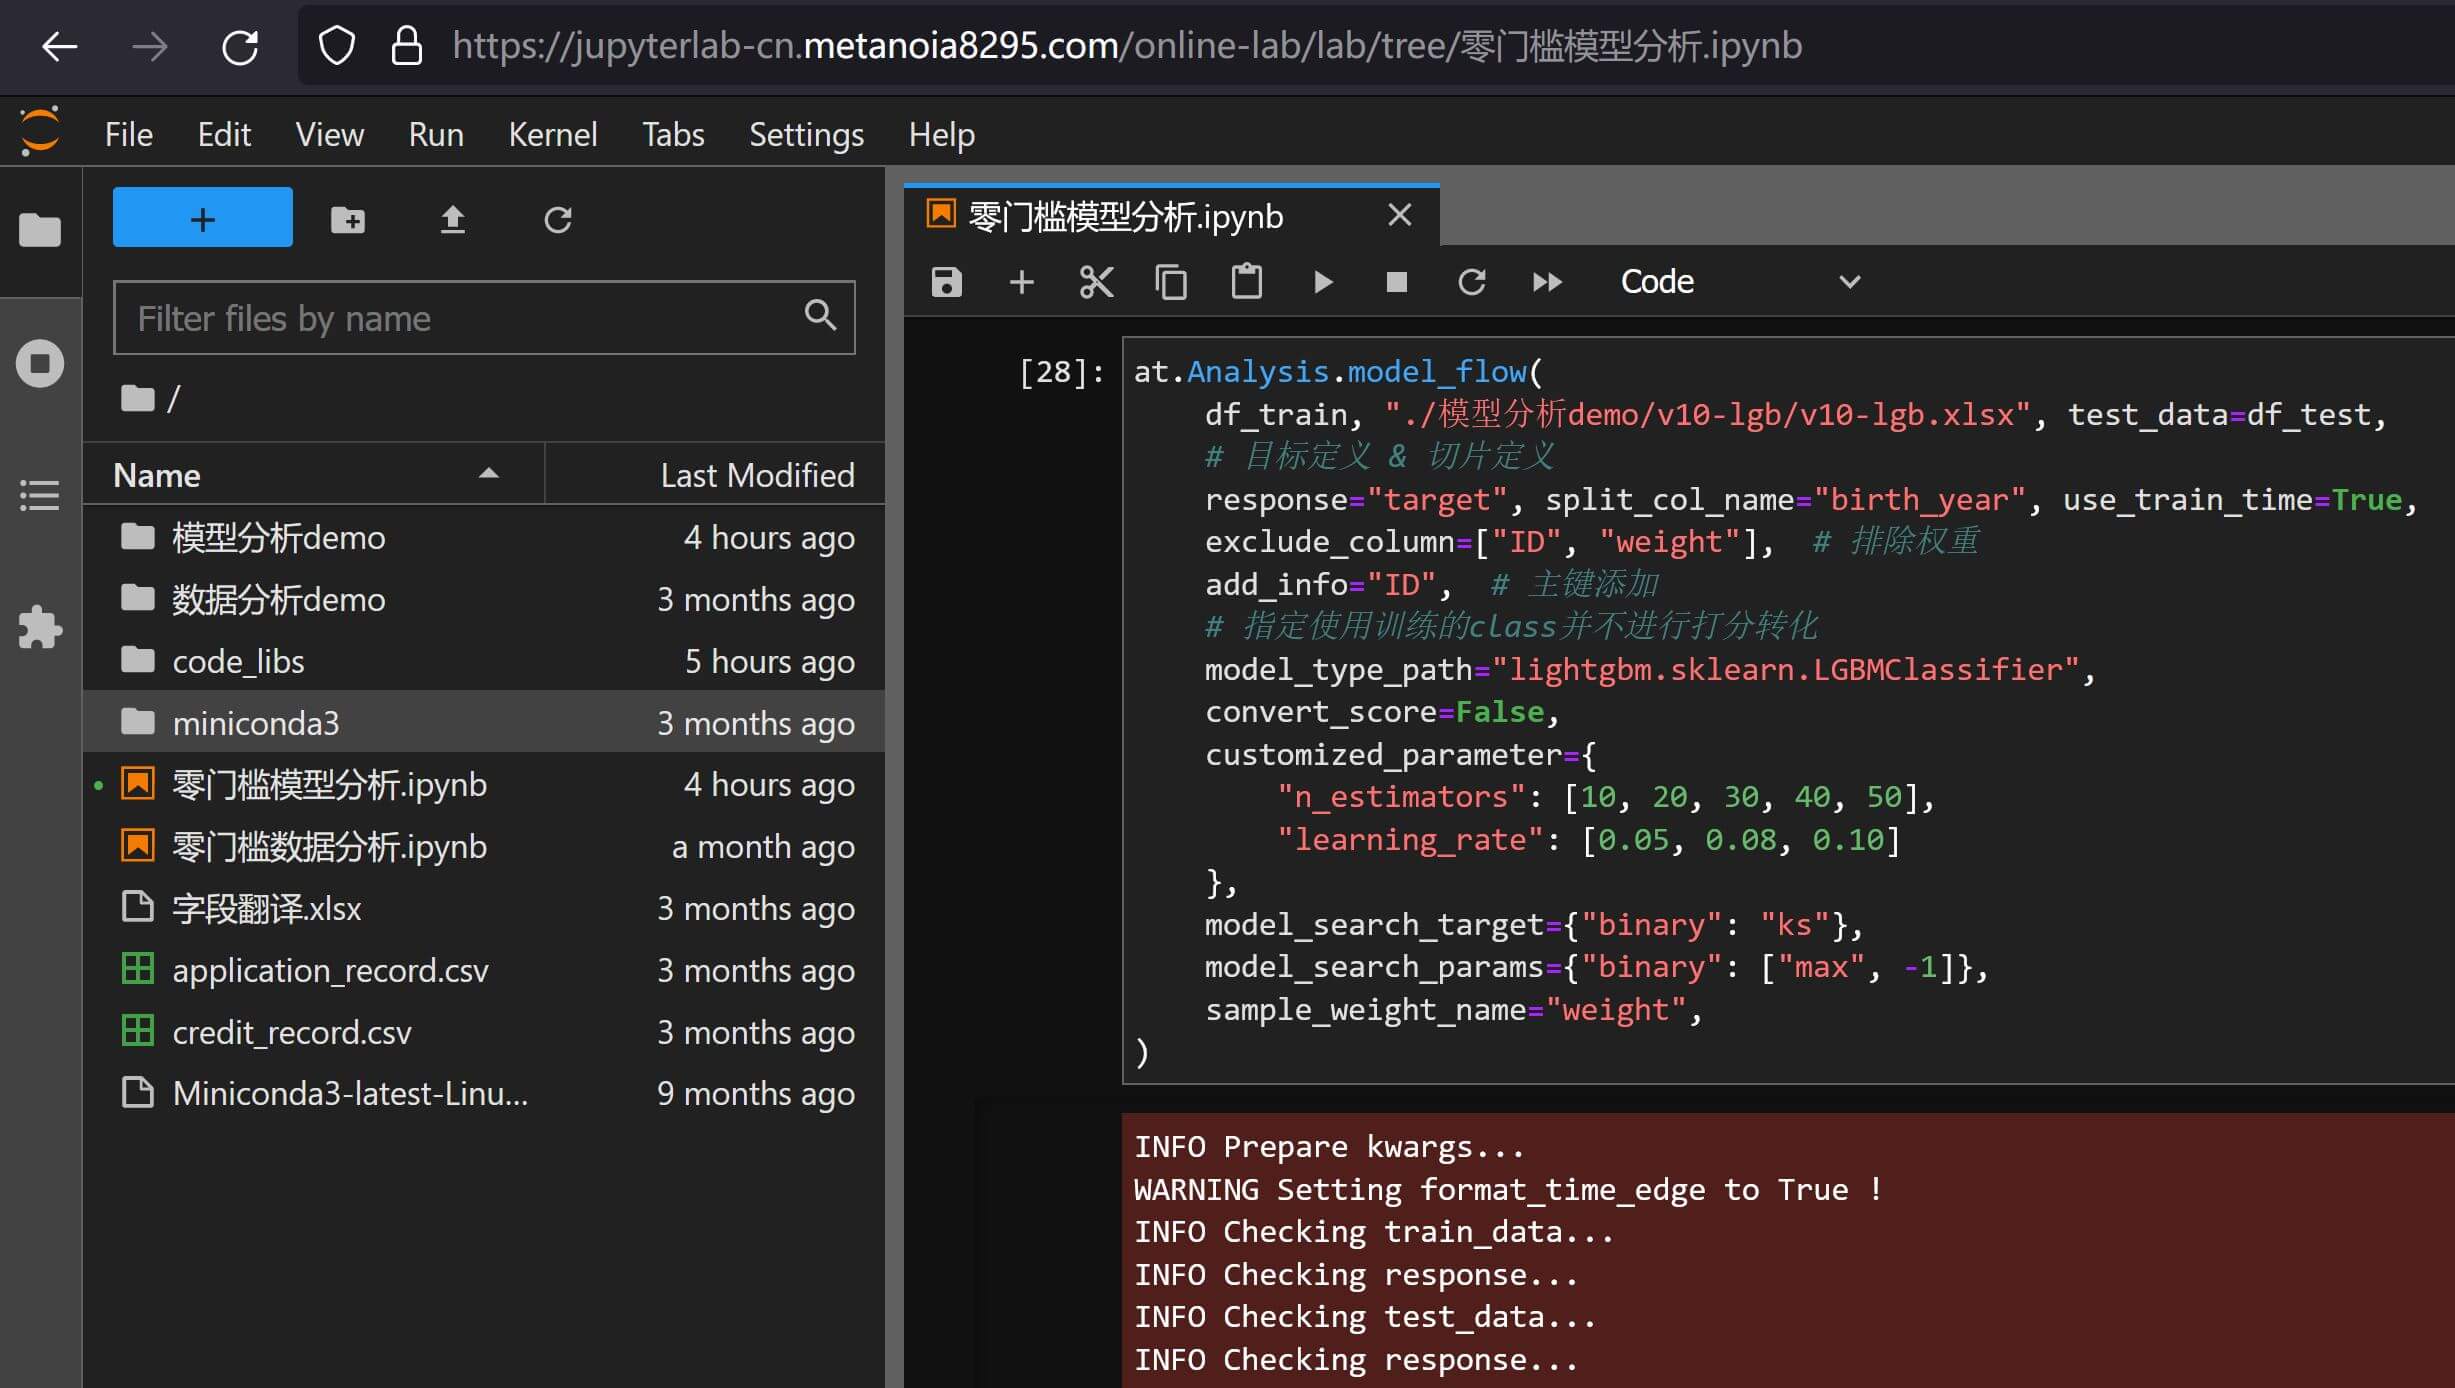Viewport: 2455px width, 1388px height.
Task: Click the blue new launcher plus button
Action: (x=202, y=217)
